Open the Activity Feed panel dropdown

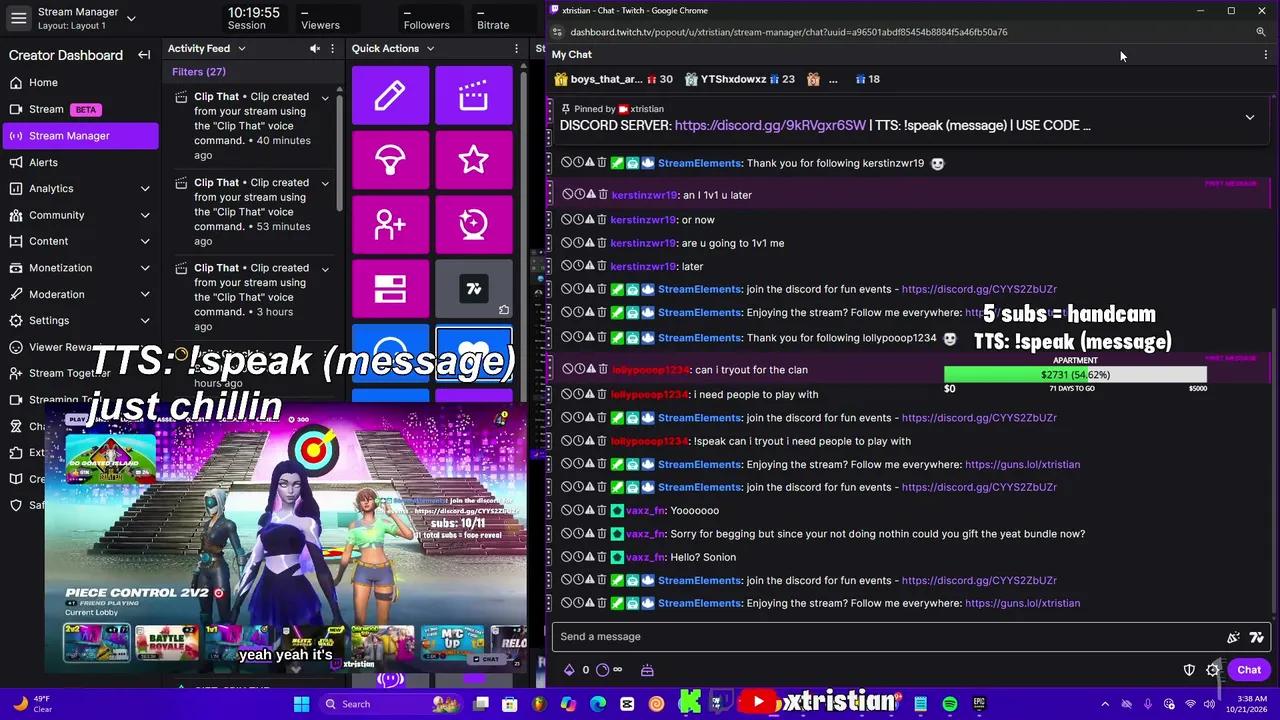tap(242, 48)
